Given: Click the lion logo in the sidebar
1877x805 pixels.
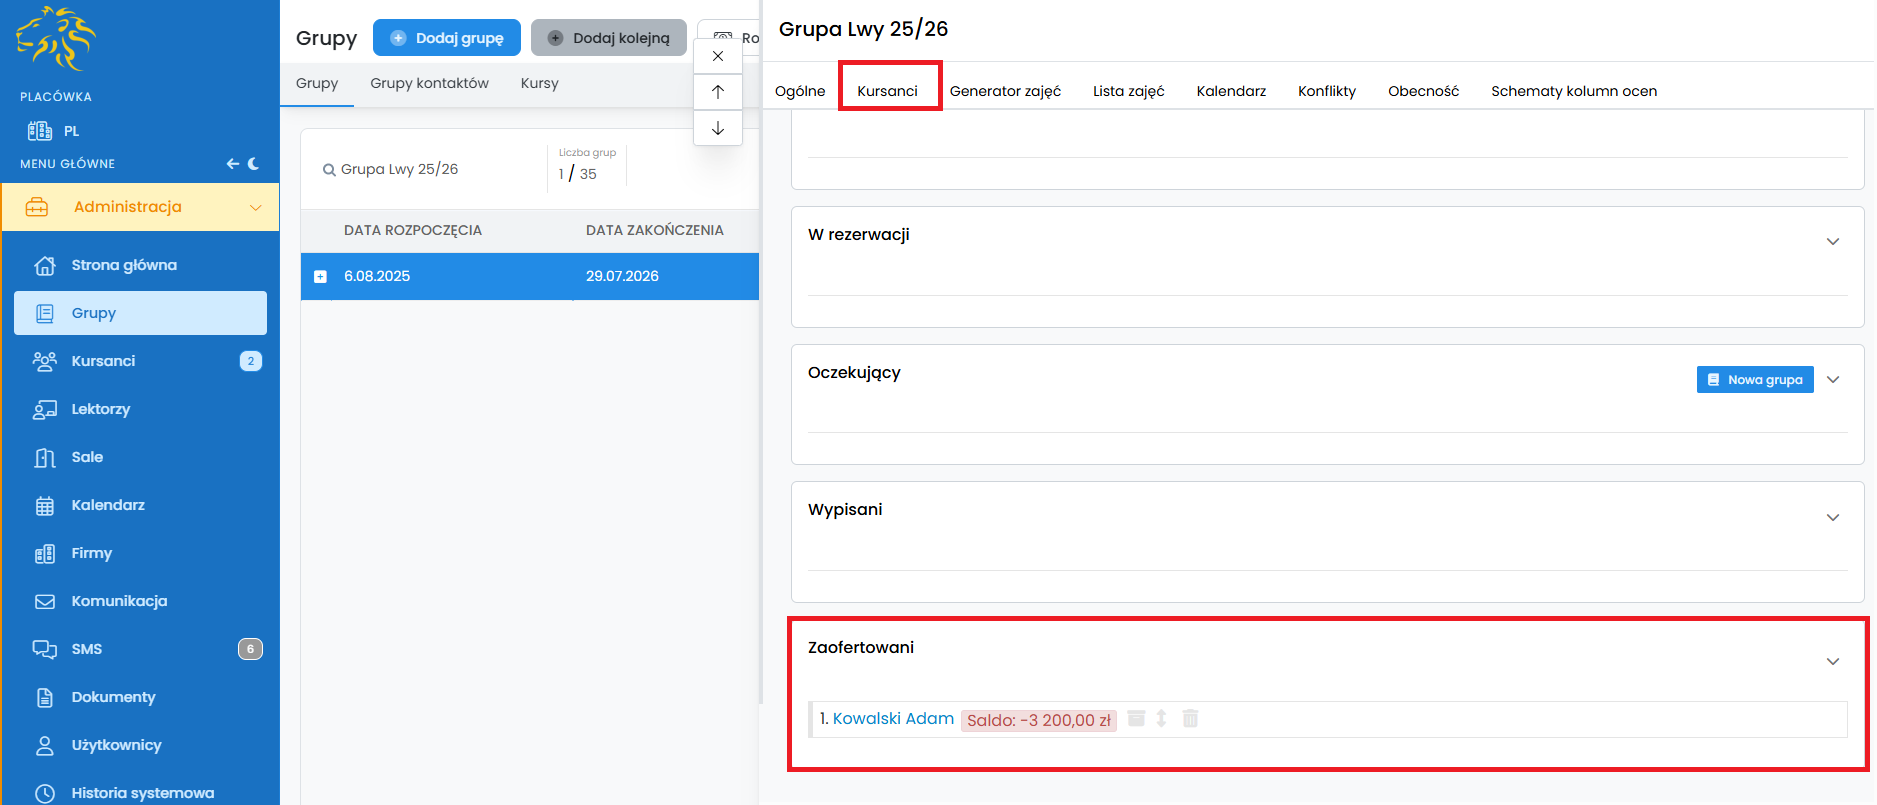Looking at the screenshot, I should point(56,39).
